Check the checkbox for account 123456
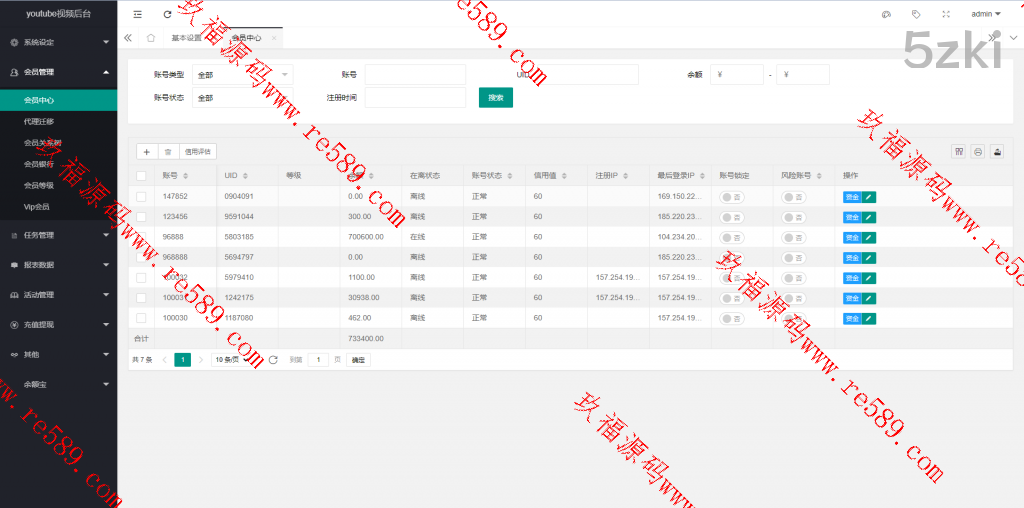Screen dimensions: 1024x508 (x=141, y=217)
